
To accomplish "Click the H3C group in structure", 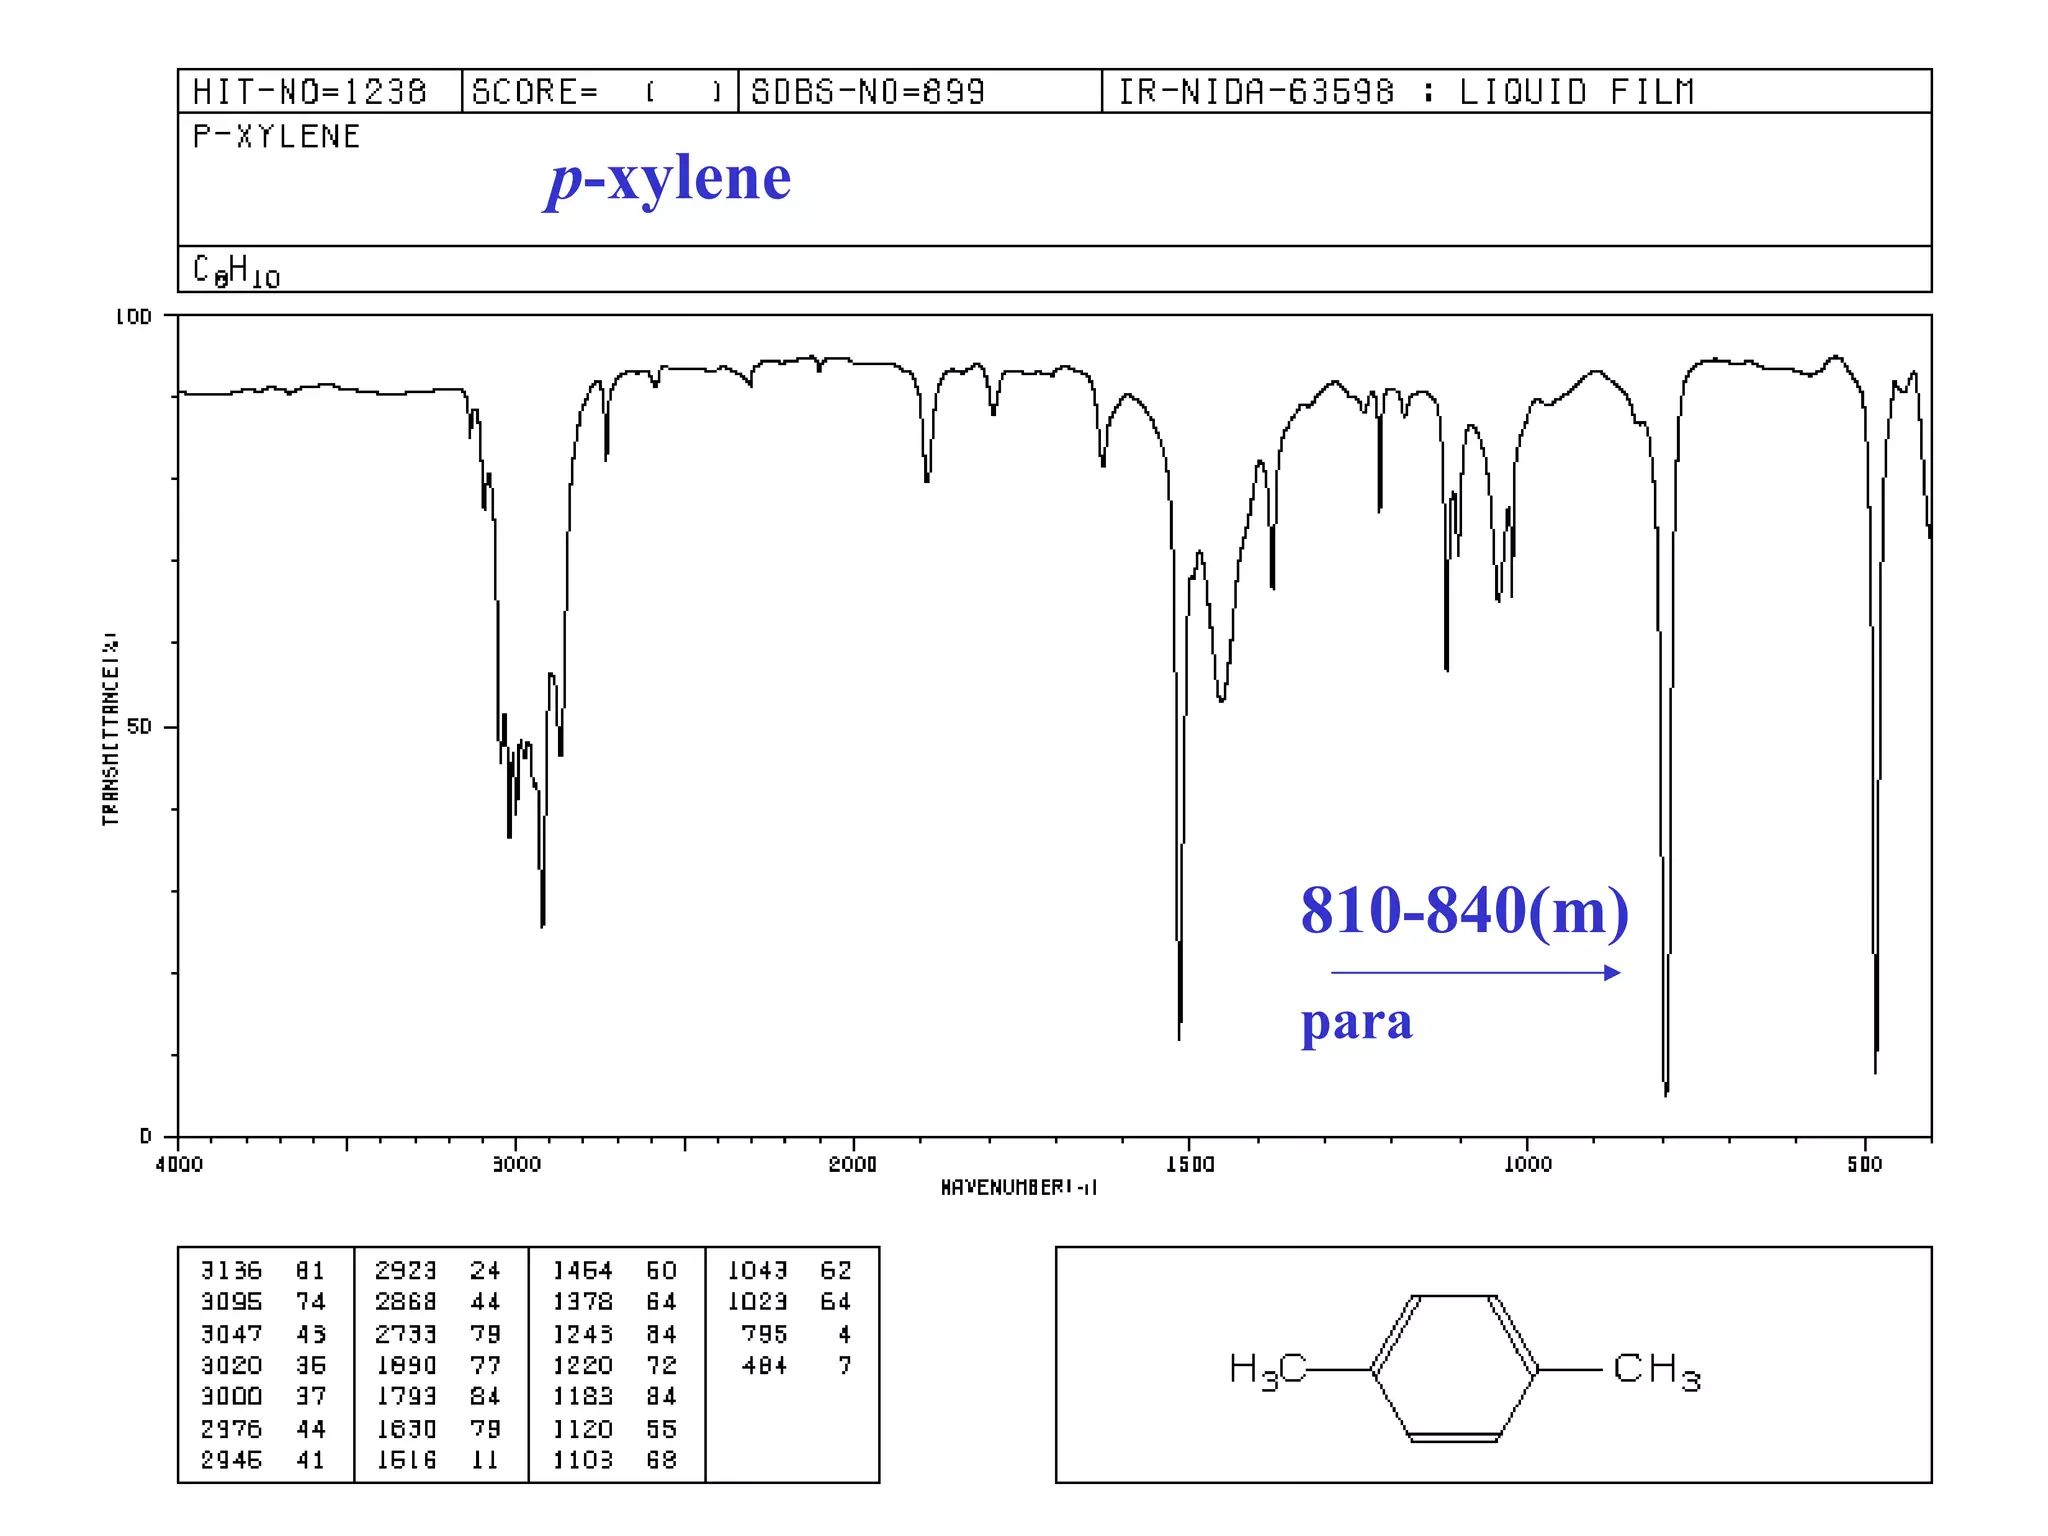I will pyautogui.click(x=1267, y=1369).
